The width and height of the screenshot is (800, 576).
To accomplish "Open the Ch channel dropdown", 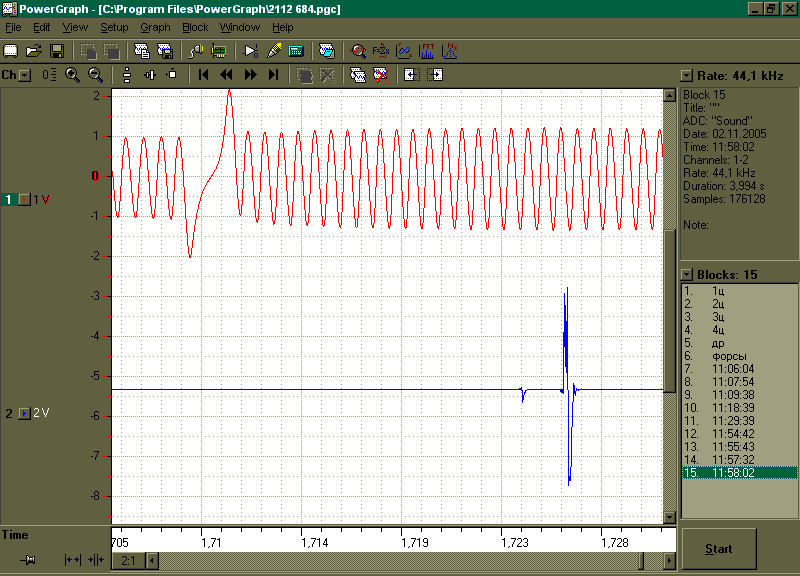I will pyautogui.click(x=25, y=76).
